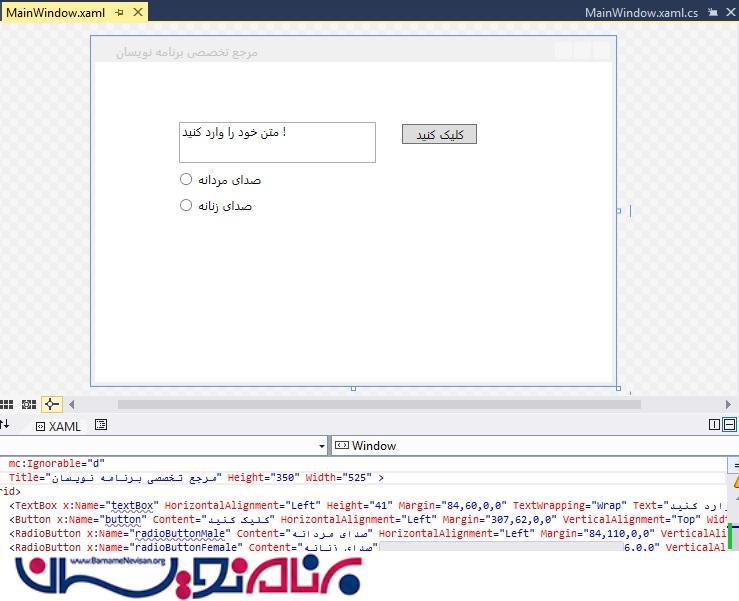Click the promote preview tab icon
739x601 pixels.
tap(713, 13)
